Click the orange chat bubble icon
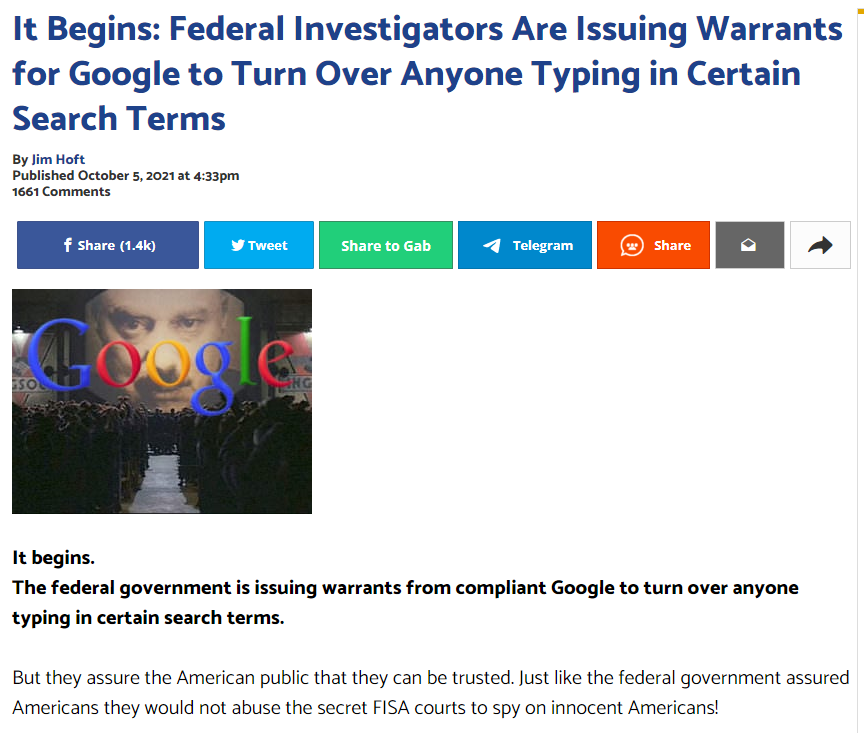Viewport: 864px width, 733px height. [x=631, y=245]
